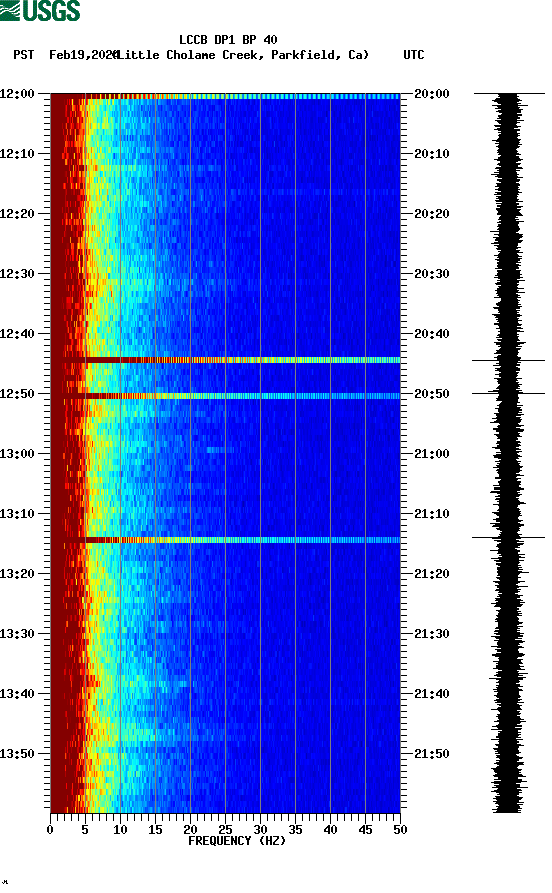Click the 13:20 PST time label
This screenshot has height=893, width=552.
(17, 574)
